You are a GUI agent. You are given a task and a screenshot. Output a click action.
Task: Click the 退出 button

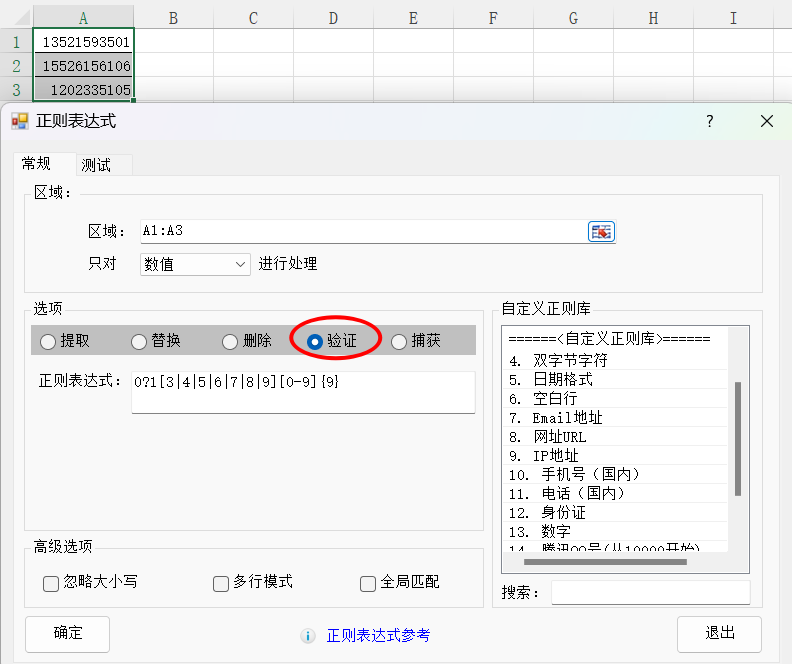[719, 634]
